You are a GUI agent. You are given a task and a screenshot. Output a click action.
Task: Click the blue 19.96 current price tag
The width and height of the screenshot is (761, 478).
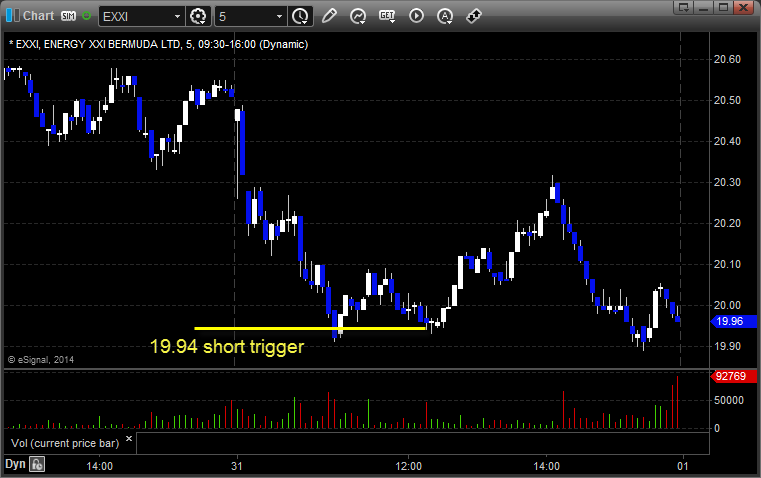tap(733, 321)
